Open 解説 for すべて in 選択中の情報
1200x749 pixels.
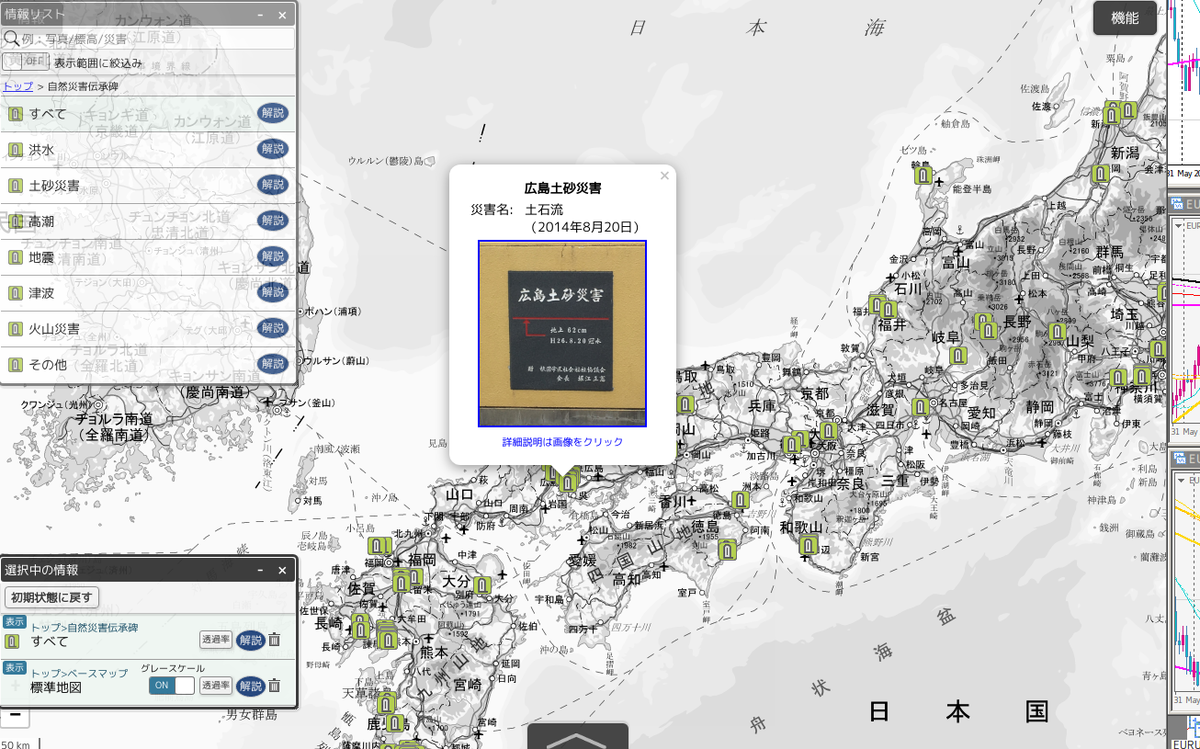point(250,640)
